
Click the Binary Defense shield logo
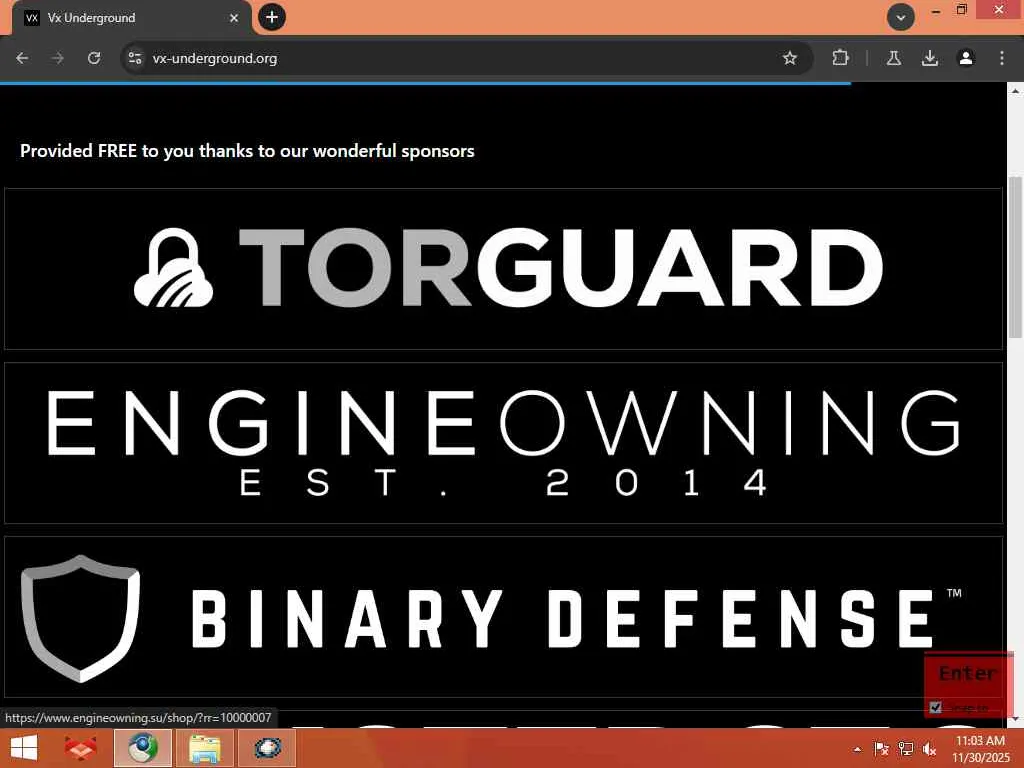click(x=80, y=618)
